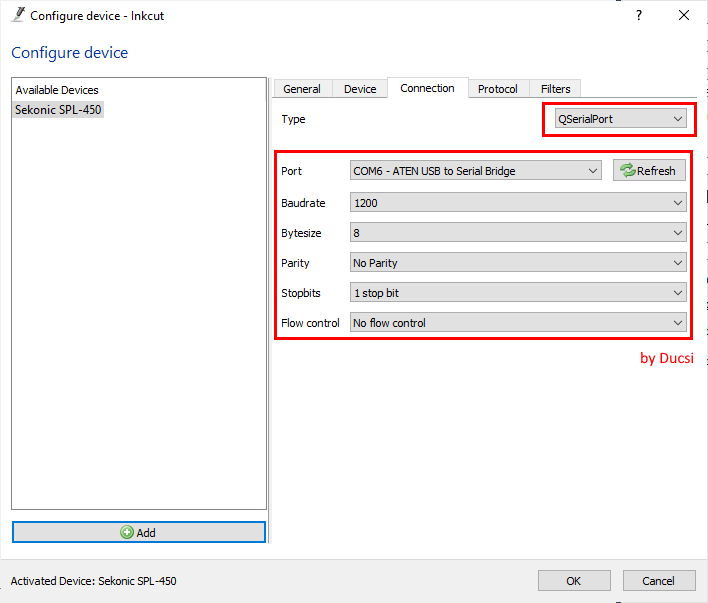Expand the Stopbits dropdown

[x=518, y=293]
